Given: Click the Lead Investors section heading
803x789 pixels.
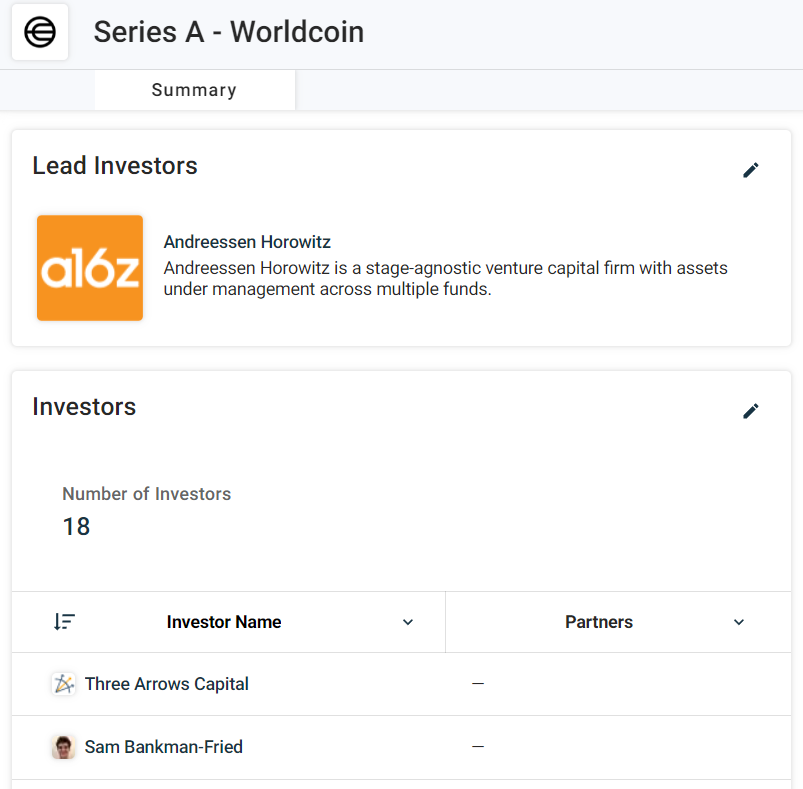Looking at the screenshot, I should point(115,166).
